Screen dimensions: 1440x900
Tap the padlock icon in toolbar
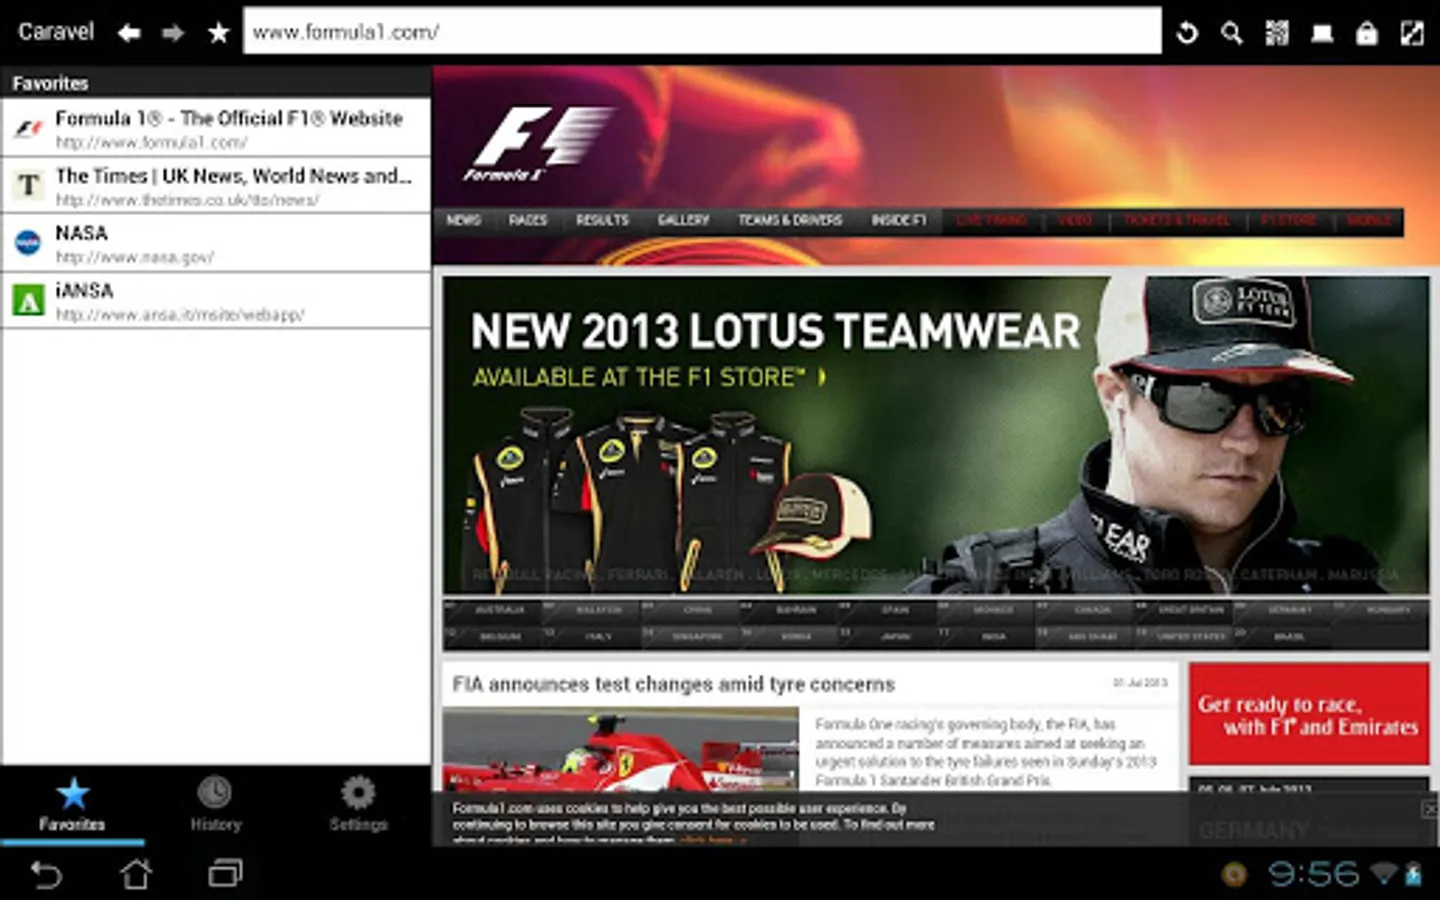point(1367,33)
